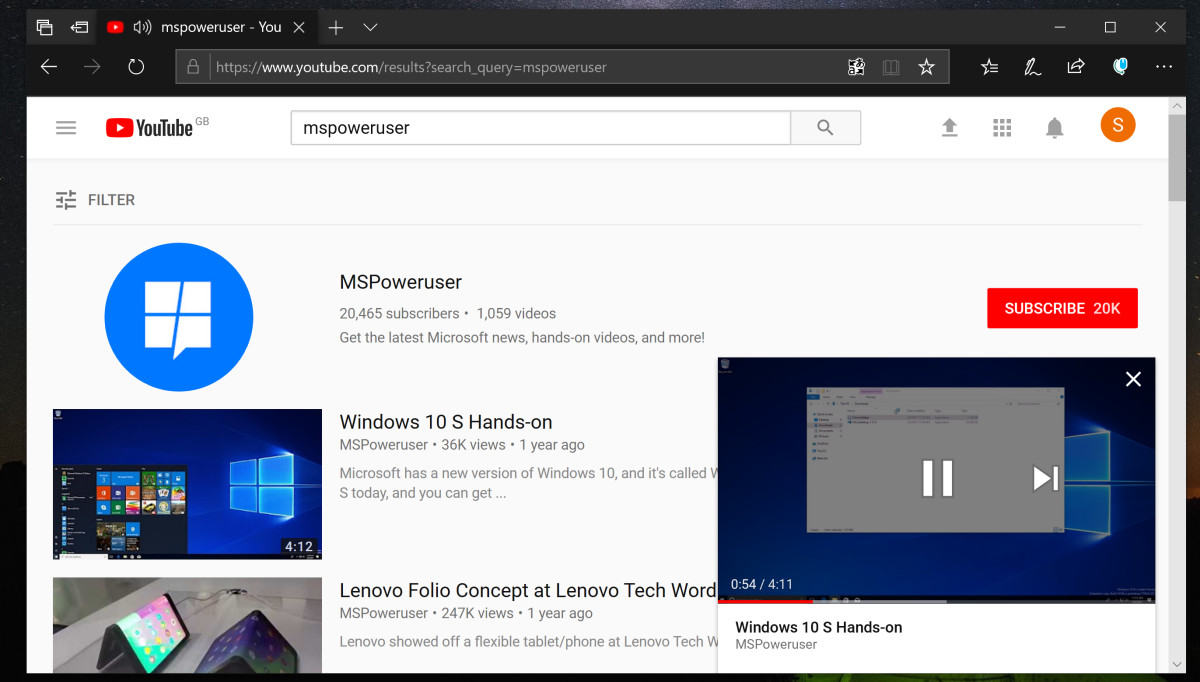
Task: Open the YouTube guide hamburger menu
Action: [66, 127]
